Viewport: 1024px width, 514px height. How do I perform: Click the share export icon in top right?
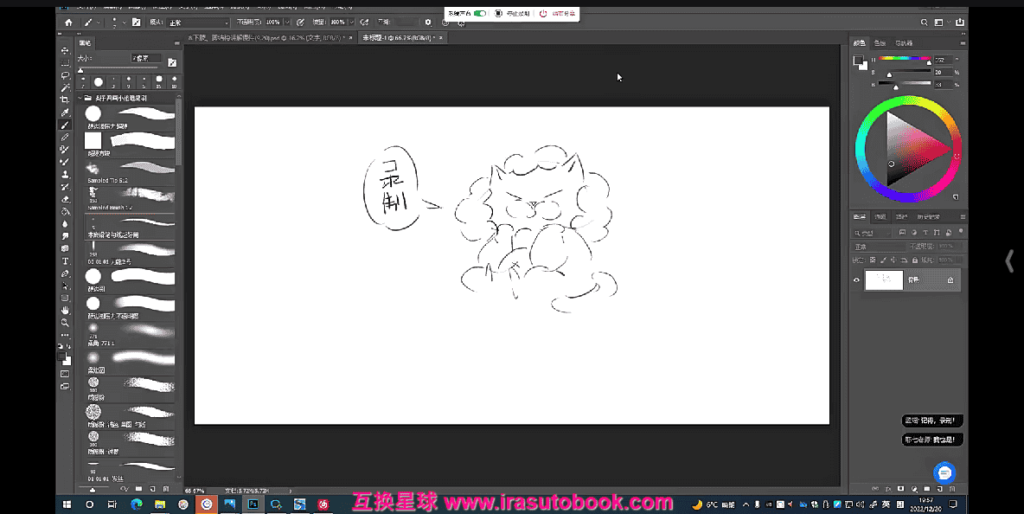tap(959, 22)
